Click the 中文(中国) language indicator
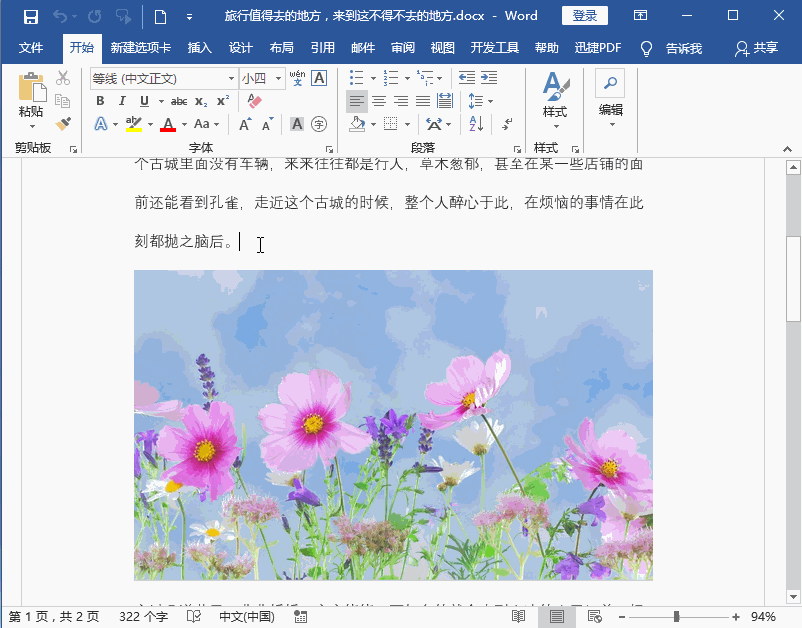The width and height of the screenshot is (802, 628). (247, 617)
